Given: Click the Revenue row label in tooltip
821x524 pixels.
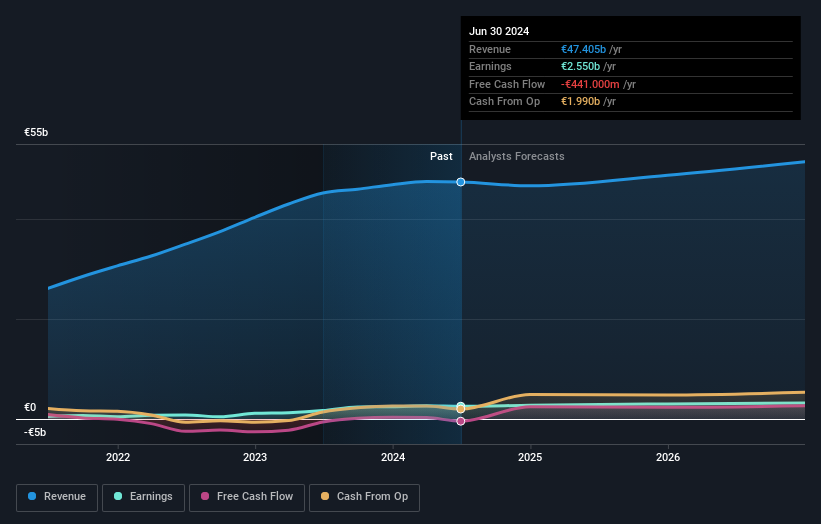Looking at the screenshot, I should 490,49.
